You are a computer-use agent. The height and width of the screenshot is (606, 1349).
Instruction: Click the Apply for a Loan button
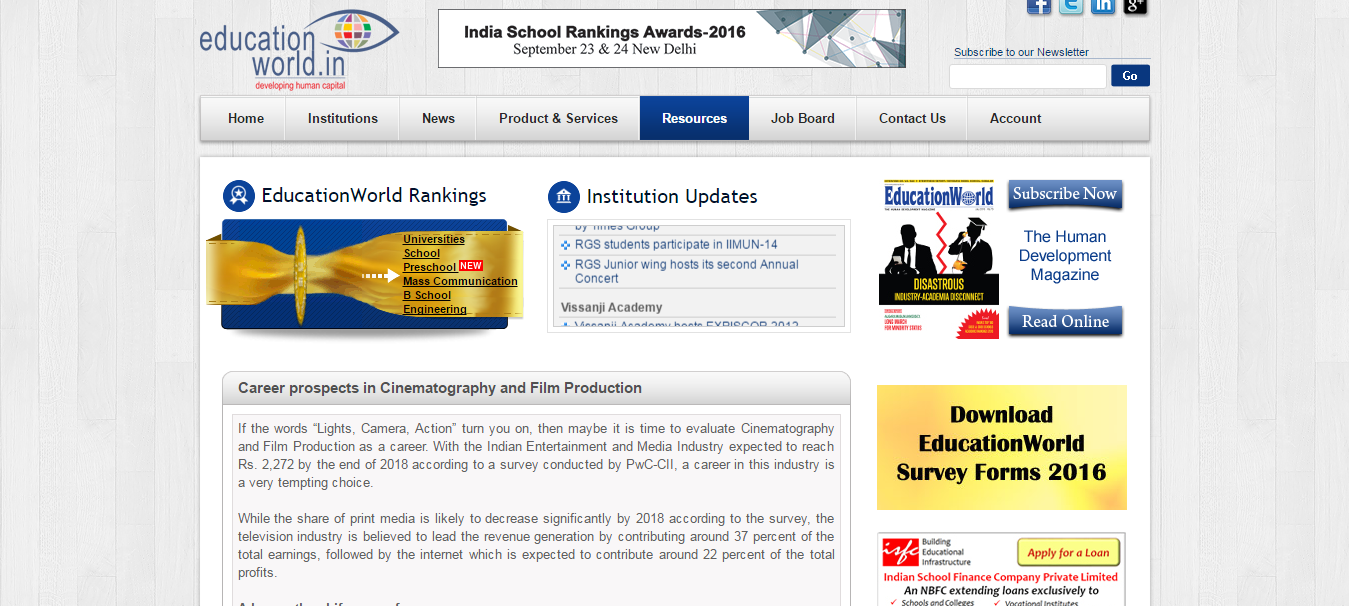click(1069, 552)
